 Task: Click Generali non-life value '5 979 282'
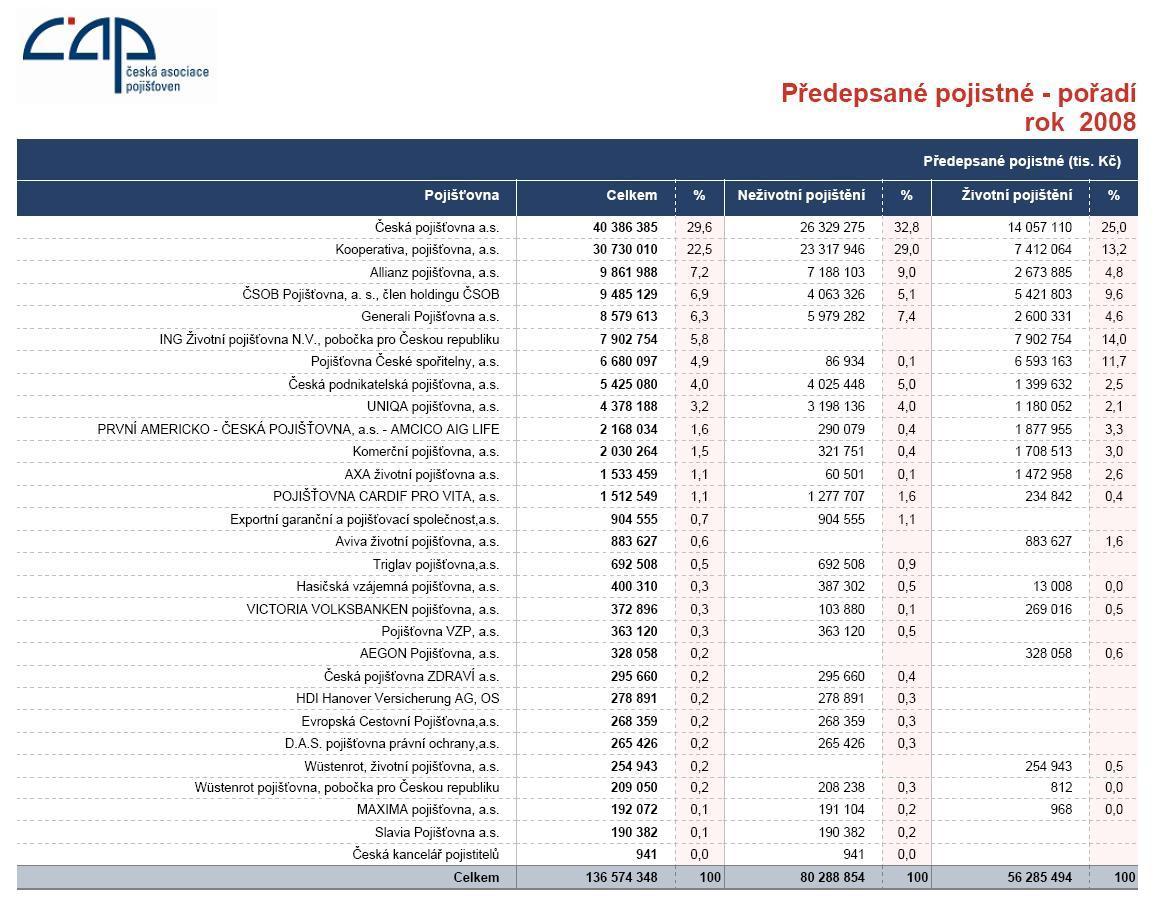click(836, 317)
